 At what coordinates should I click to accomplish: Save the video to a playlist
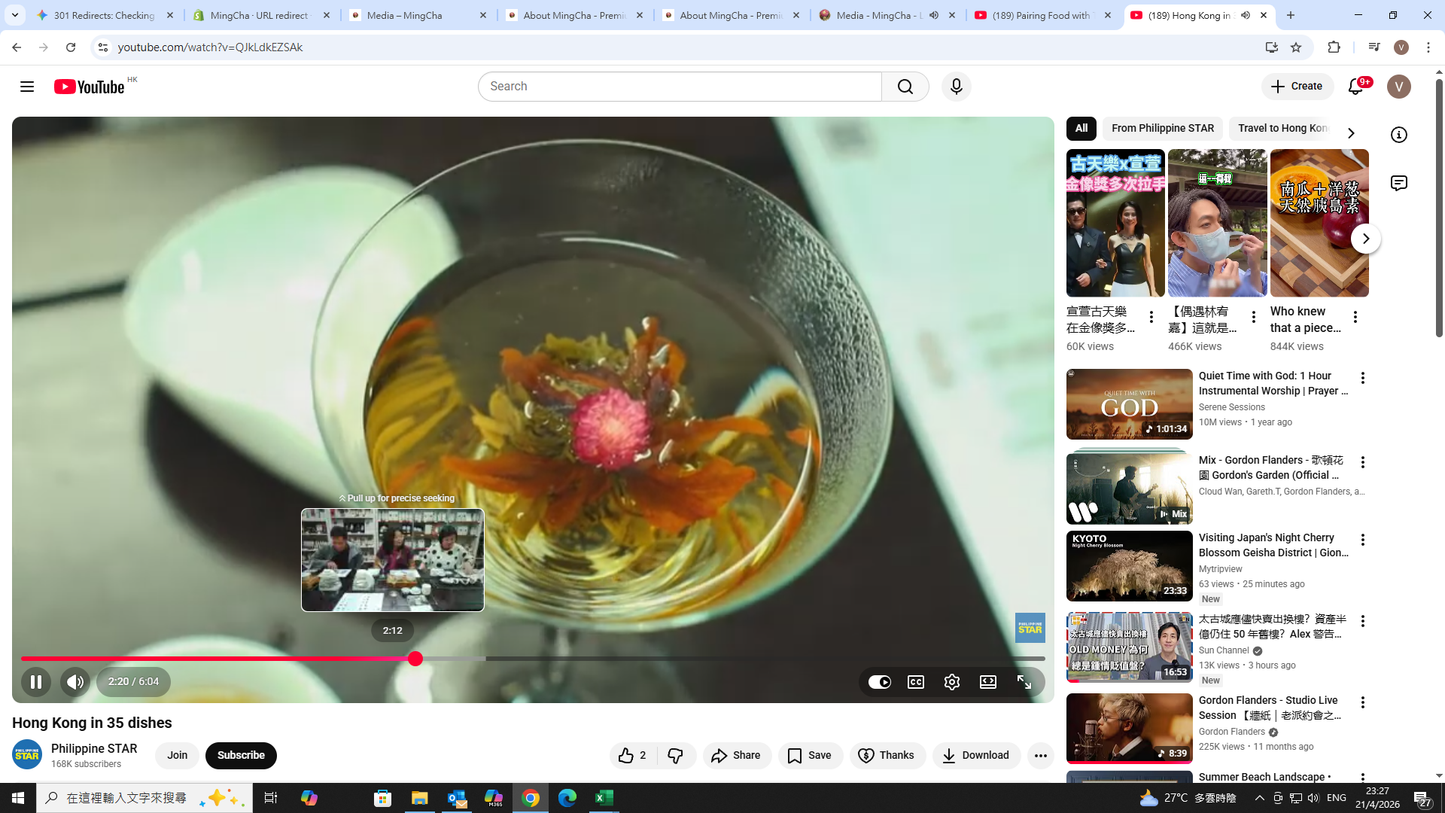tap(809, 756)
